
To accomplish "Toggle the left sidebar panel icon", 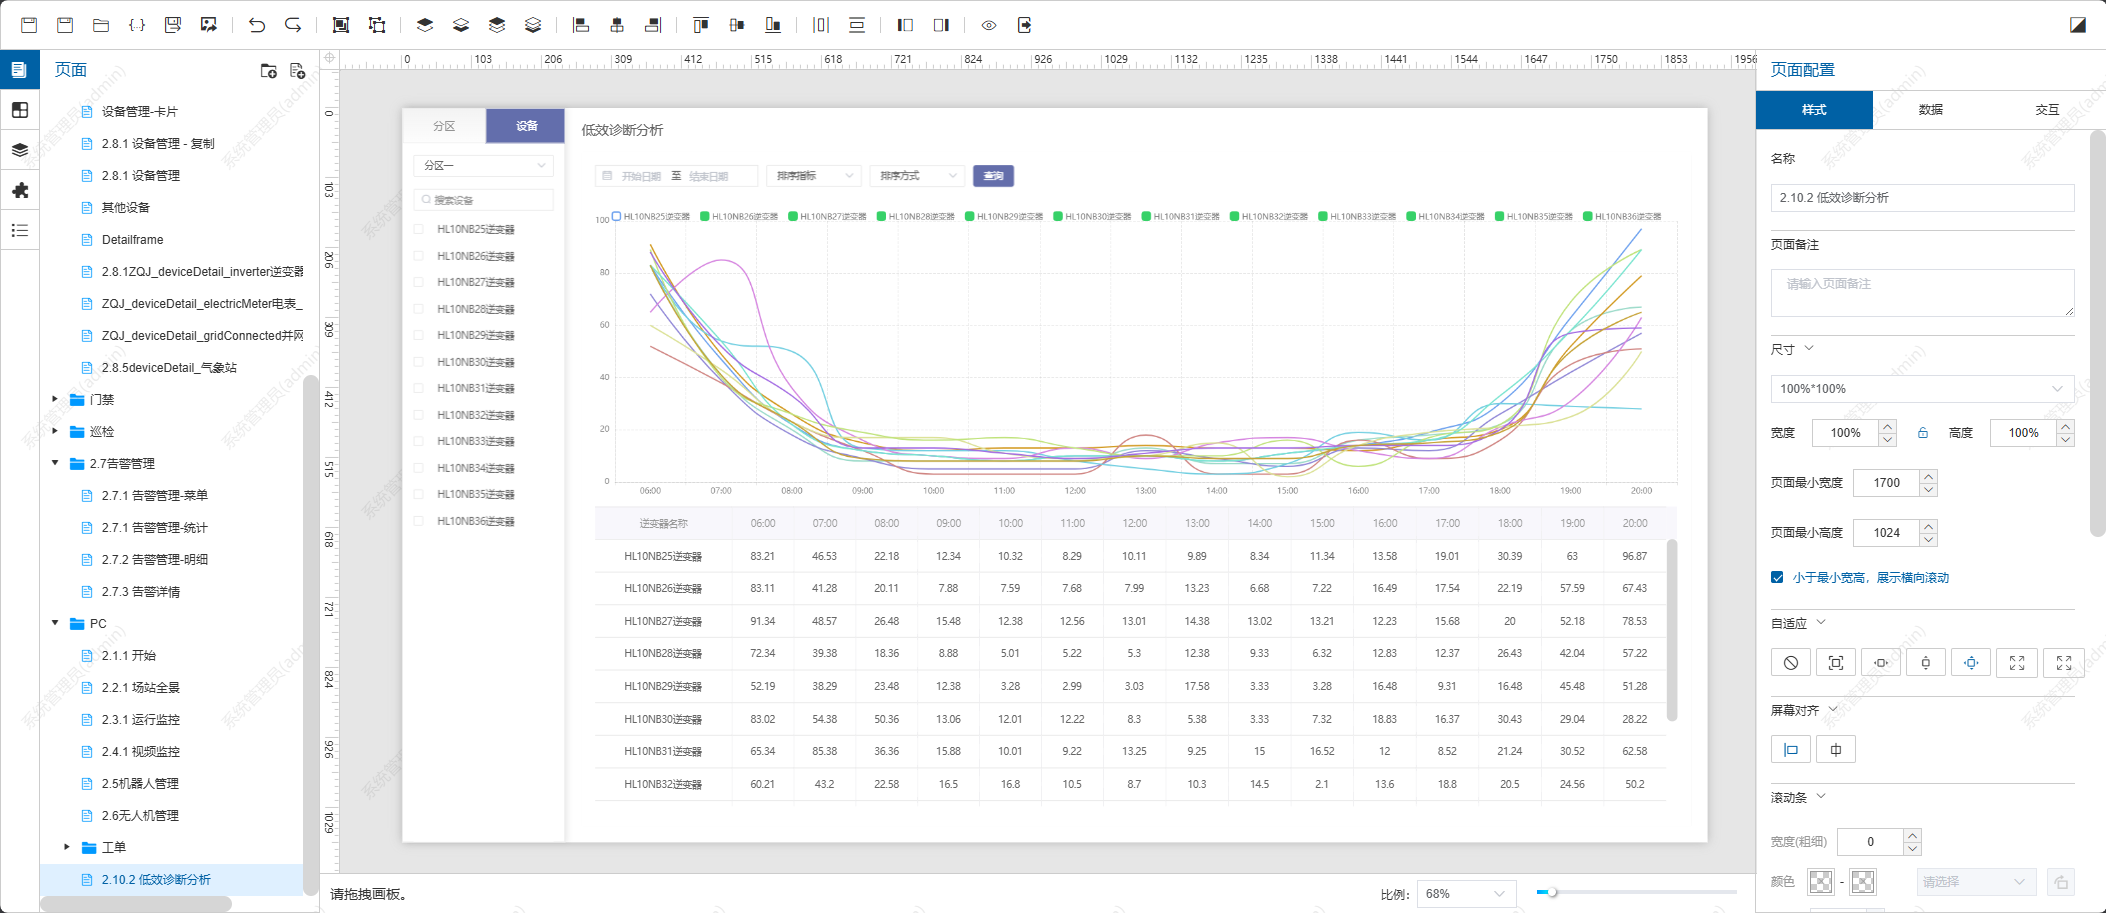I will tap(905, 25).
